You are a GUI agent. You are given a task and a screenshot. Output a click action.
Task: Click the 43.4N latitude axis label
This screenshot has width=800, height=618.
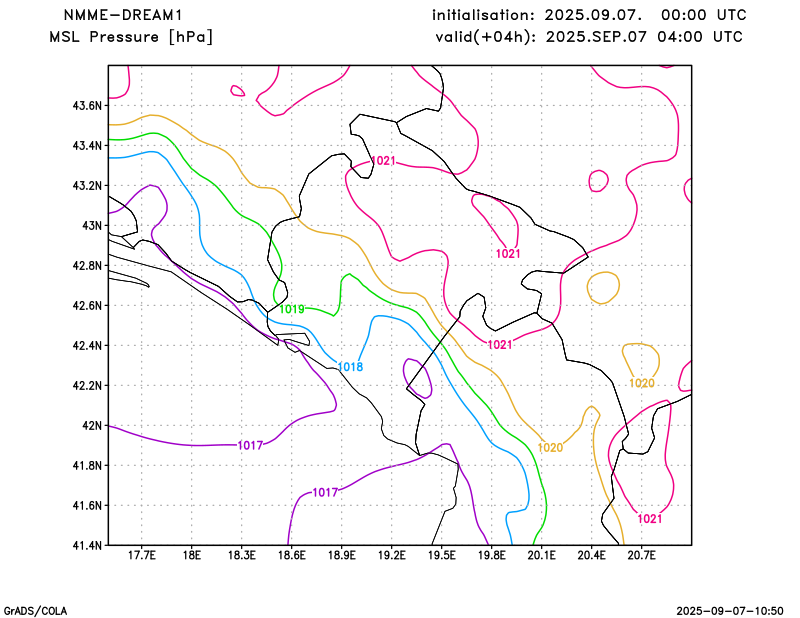[x=87, y=145]
